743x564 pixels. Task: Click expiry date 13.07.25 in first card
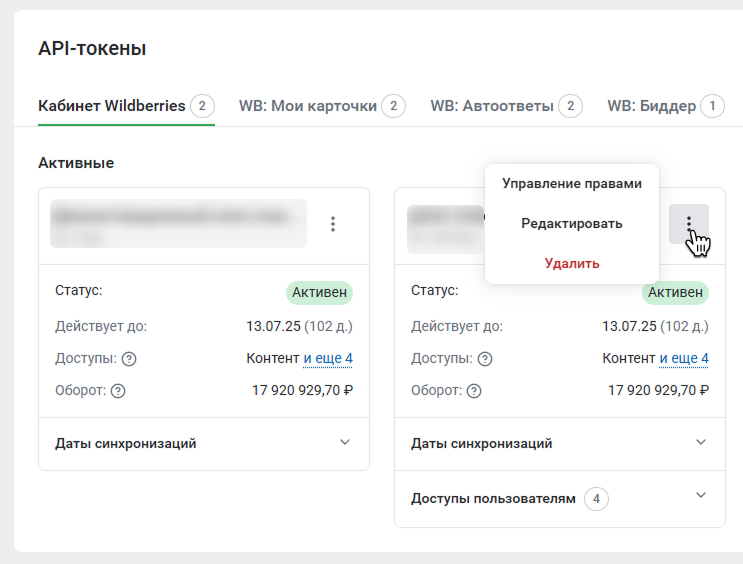click(273, 326)
